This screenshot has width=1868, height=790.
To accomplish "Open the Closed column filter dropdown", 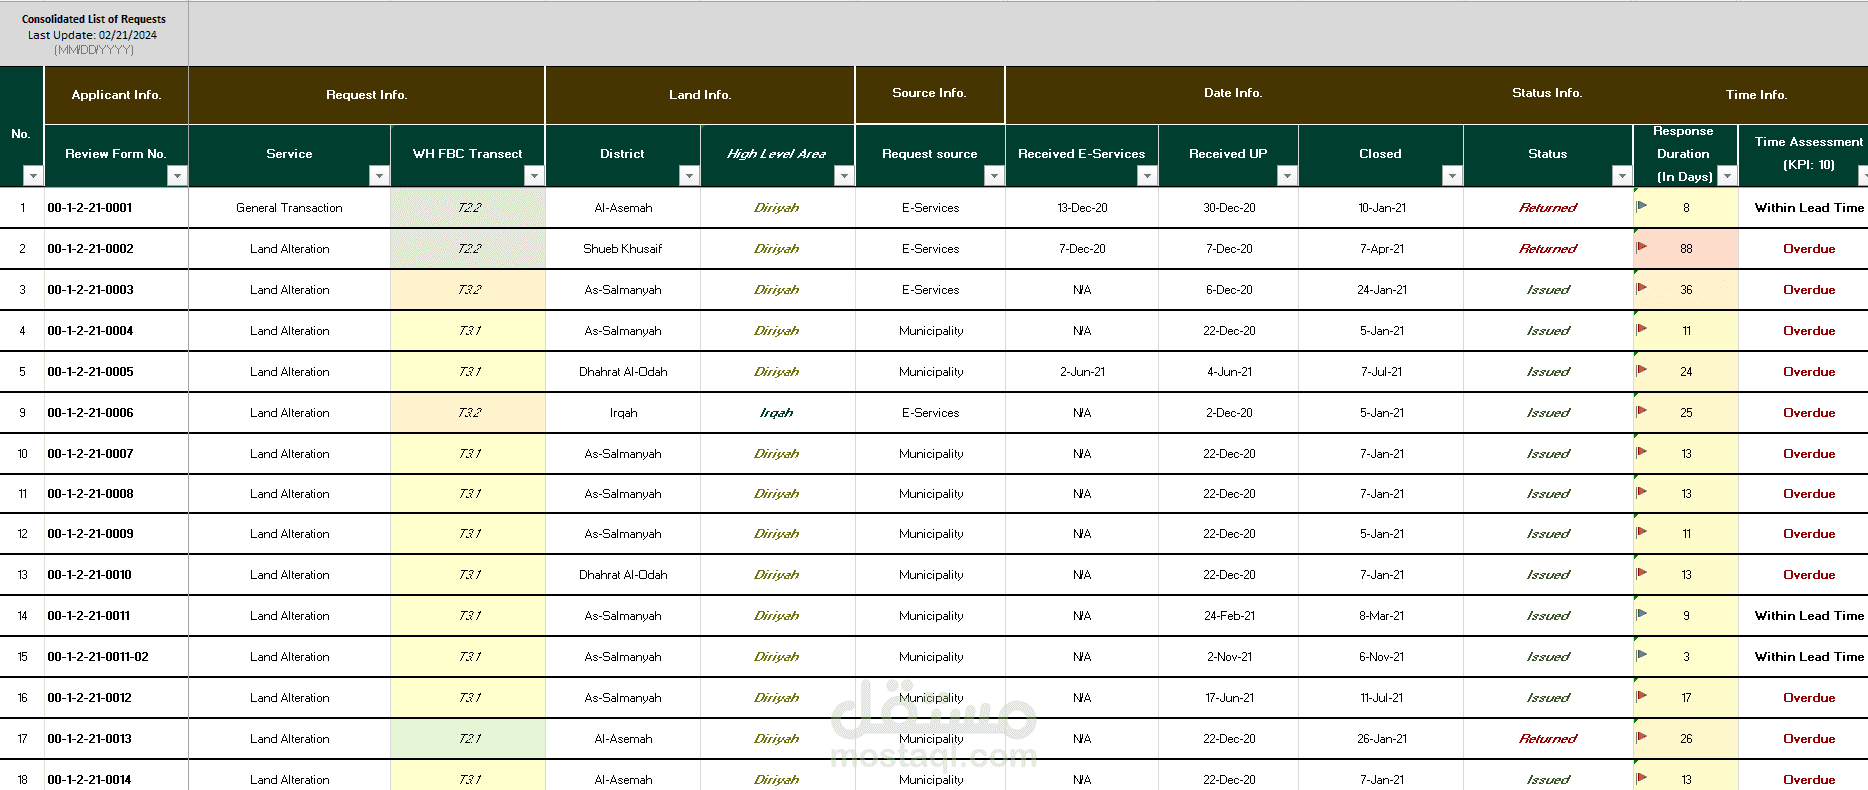I will click(1452, 176).
